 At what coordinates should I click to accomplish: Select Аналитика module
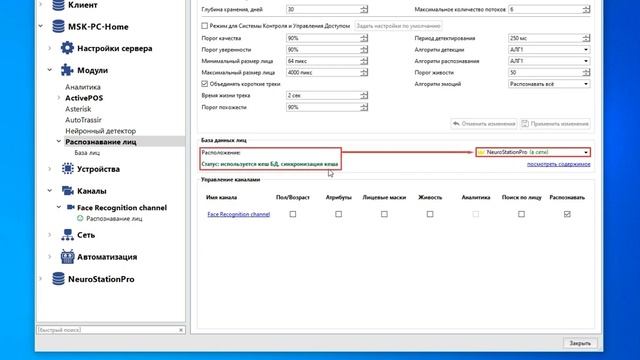coord(83,87)
